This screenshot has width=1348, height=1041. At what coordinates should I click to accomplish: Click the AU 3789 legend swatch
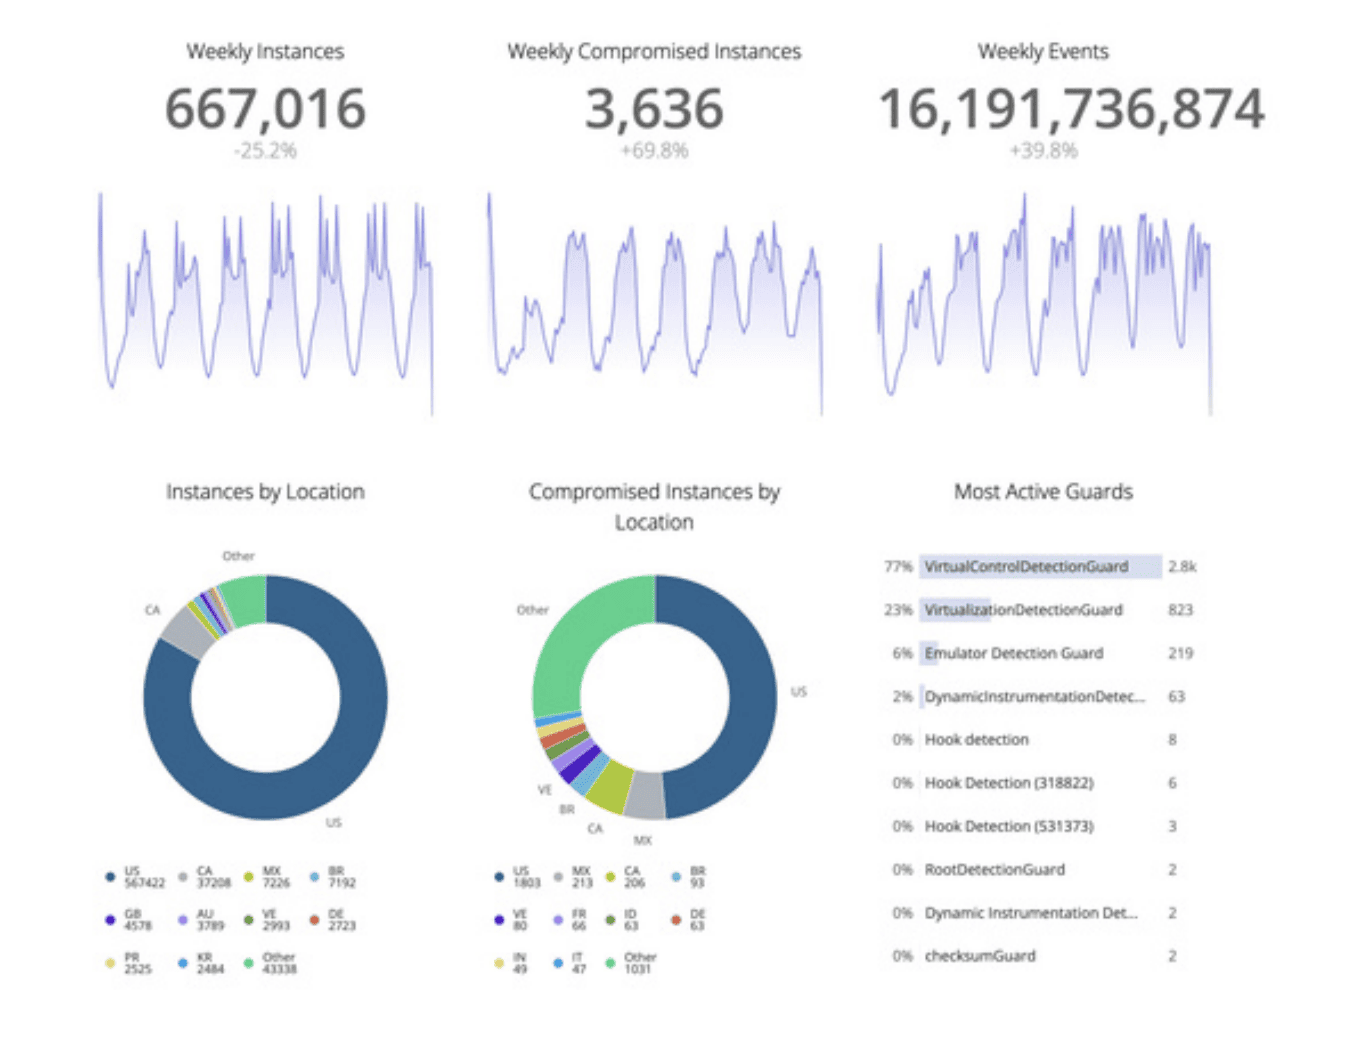point(183,920)
